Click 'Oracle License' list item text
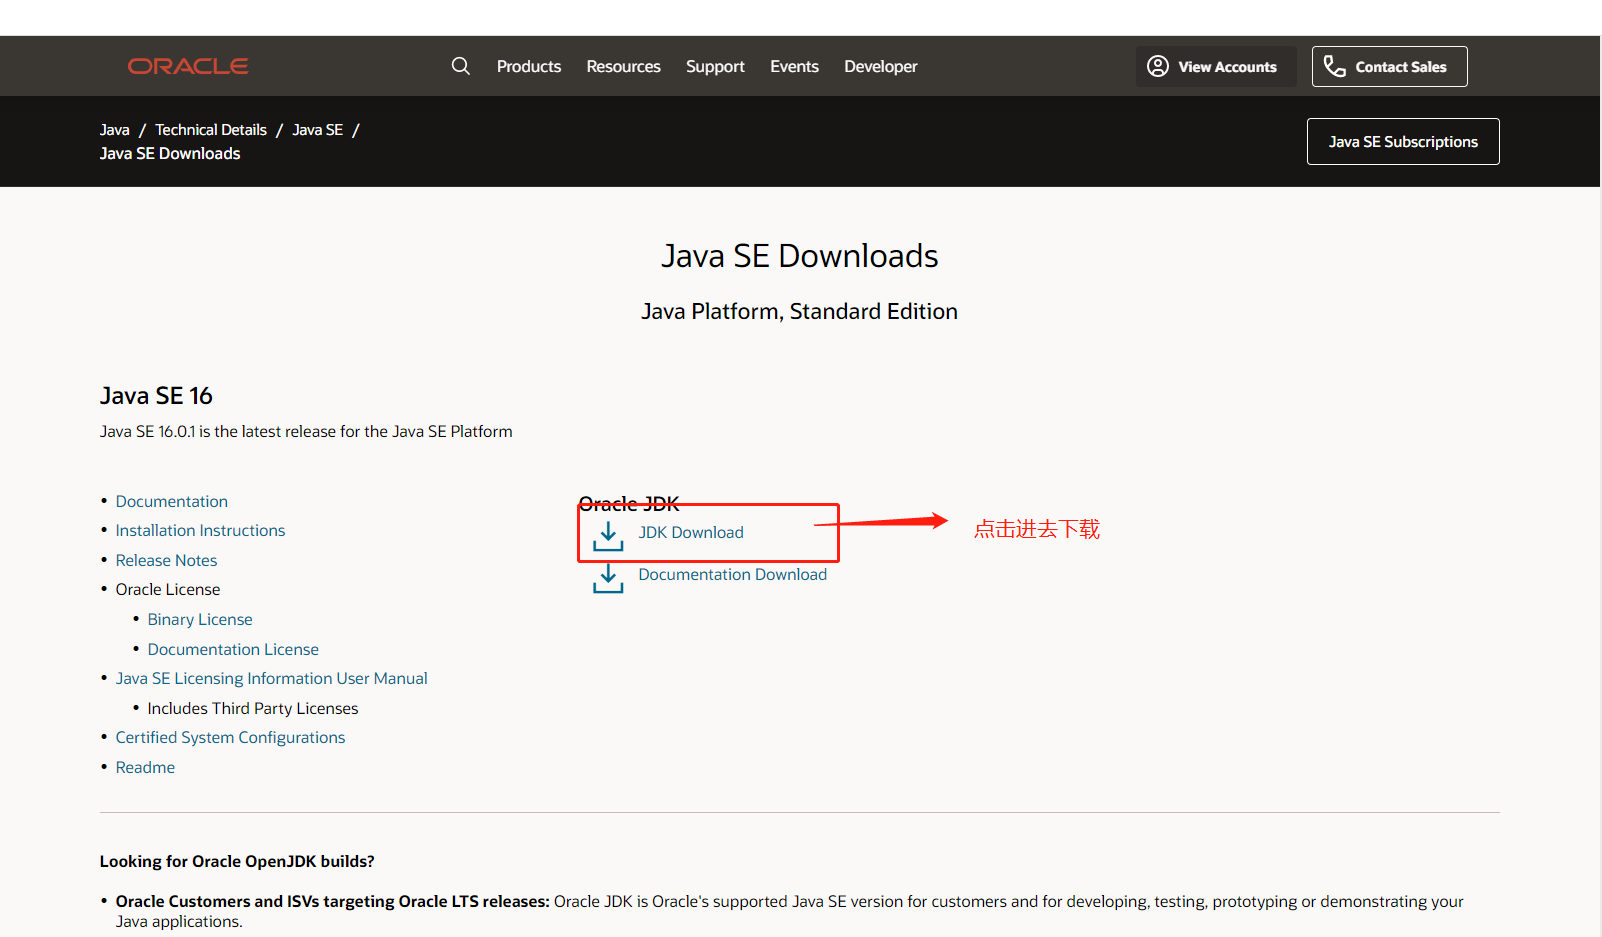Screen dimensions: 1602x937 tap(168, 589)
